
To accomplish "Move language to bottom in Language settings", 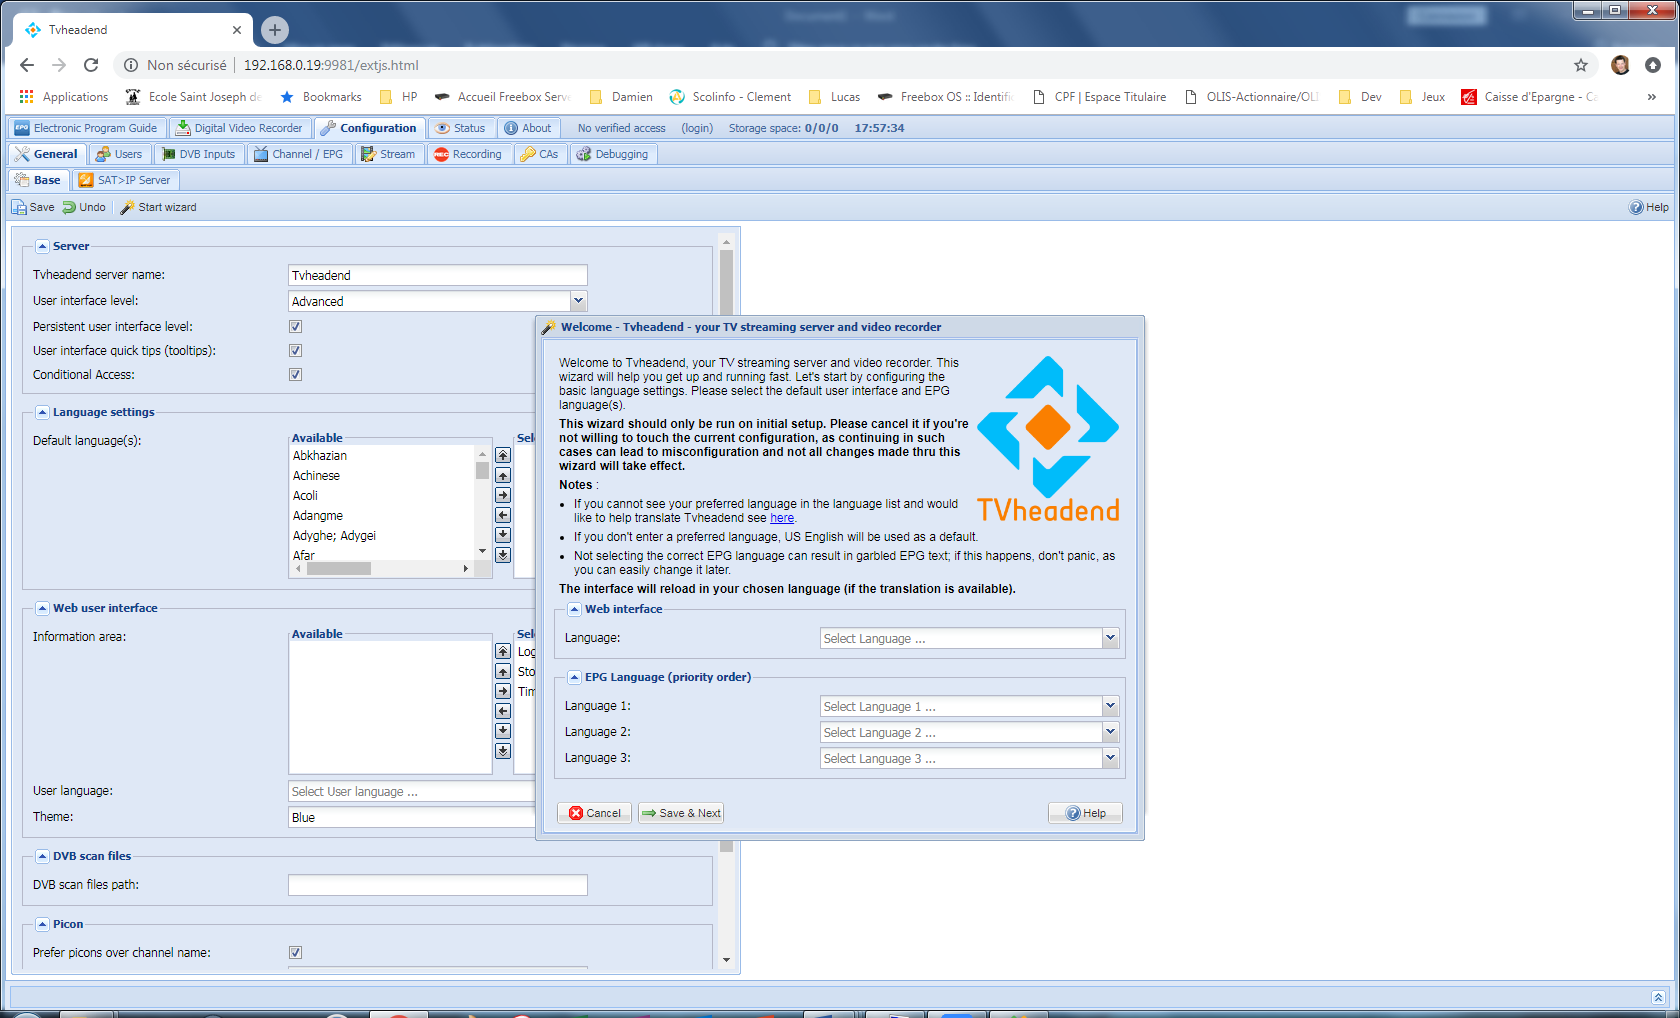I will [503, 555].
